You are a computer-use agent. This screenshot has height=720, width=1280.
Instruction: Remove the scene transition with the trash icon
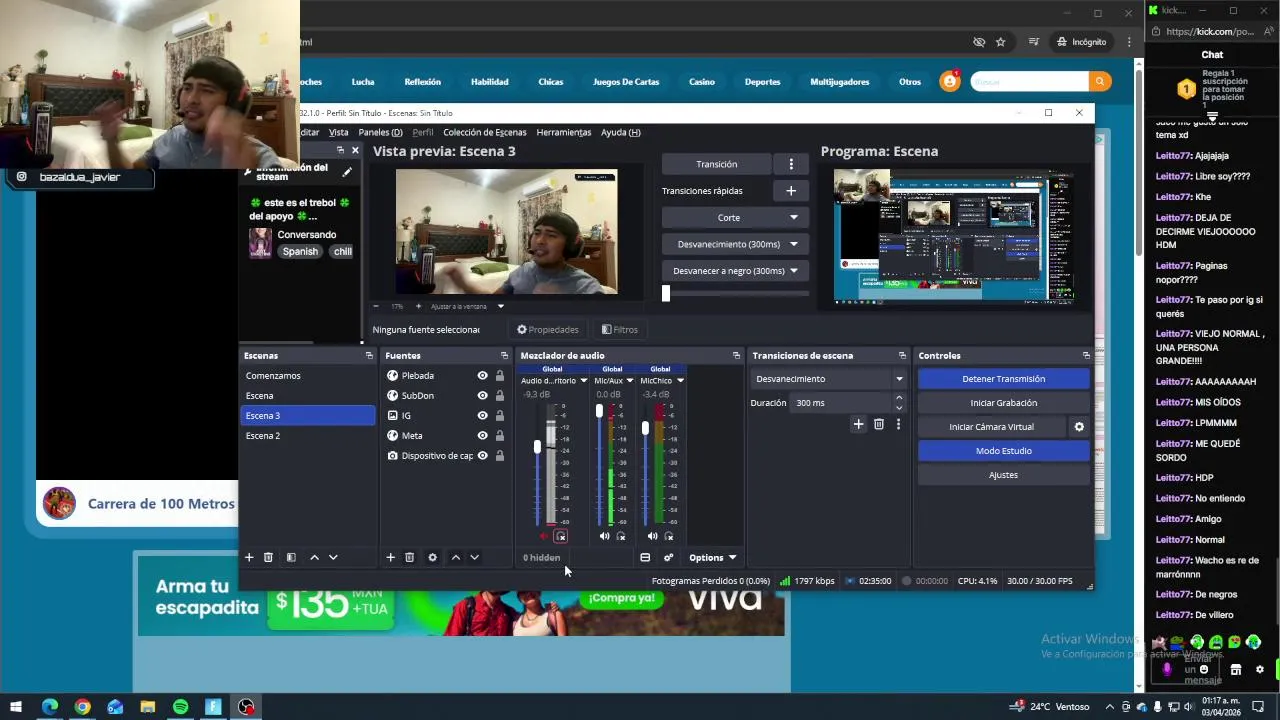(879, 424)
